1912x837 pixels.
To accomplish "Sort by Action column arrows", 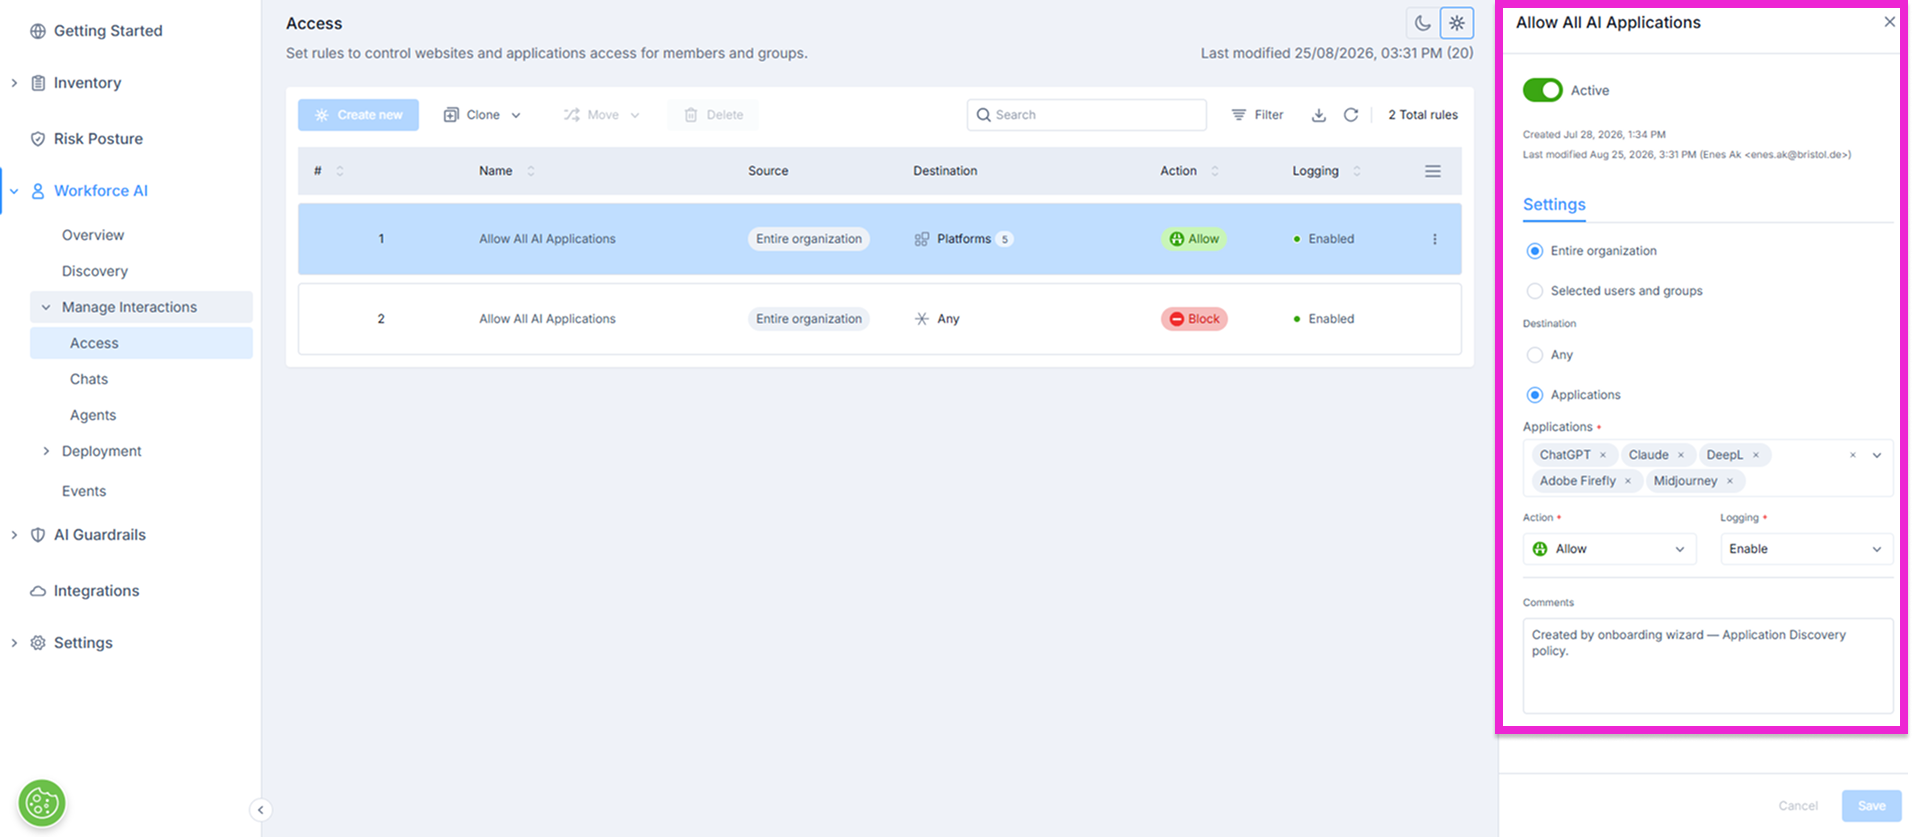I will (1215, 171).
